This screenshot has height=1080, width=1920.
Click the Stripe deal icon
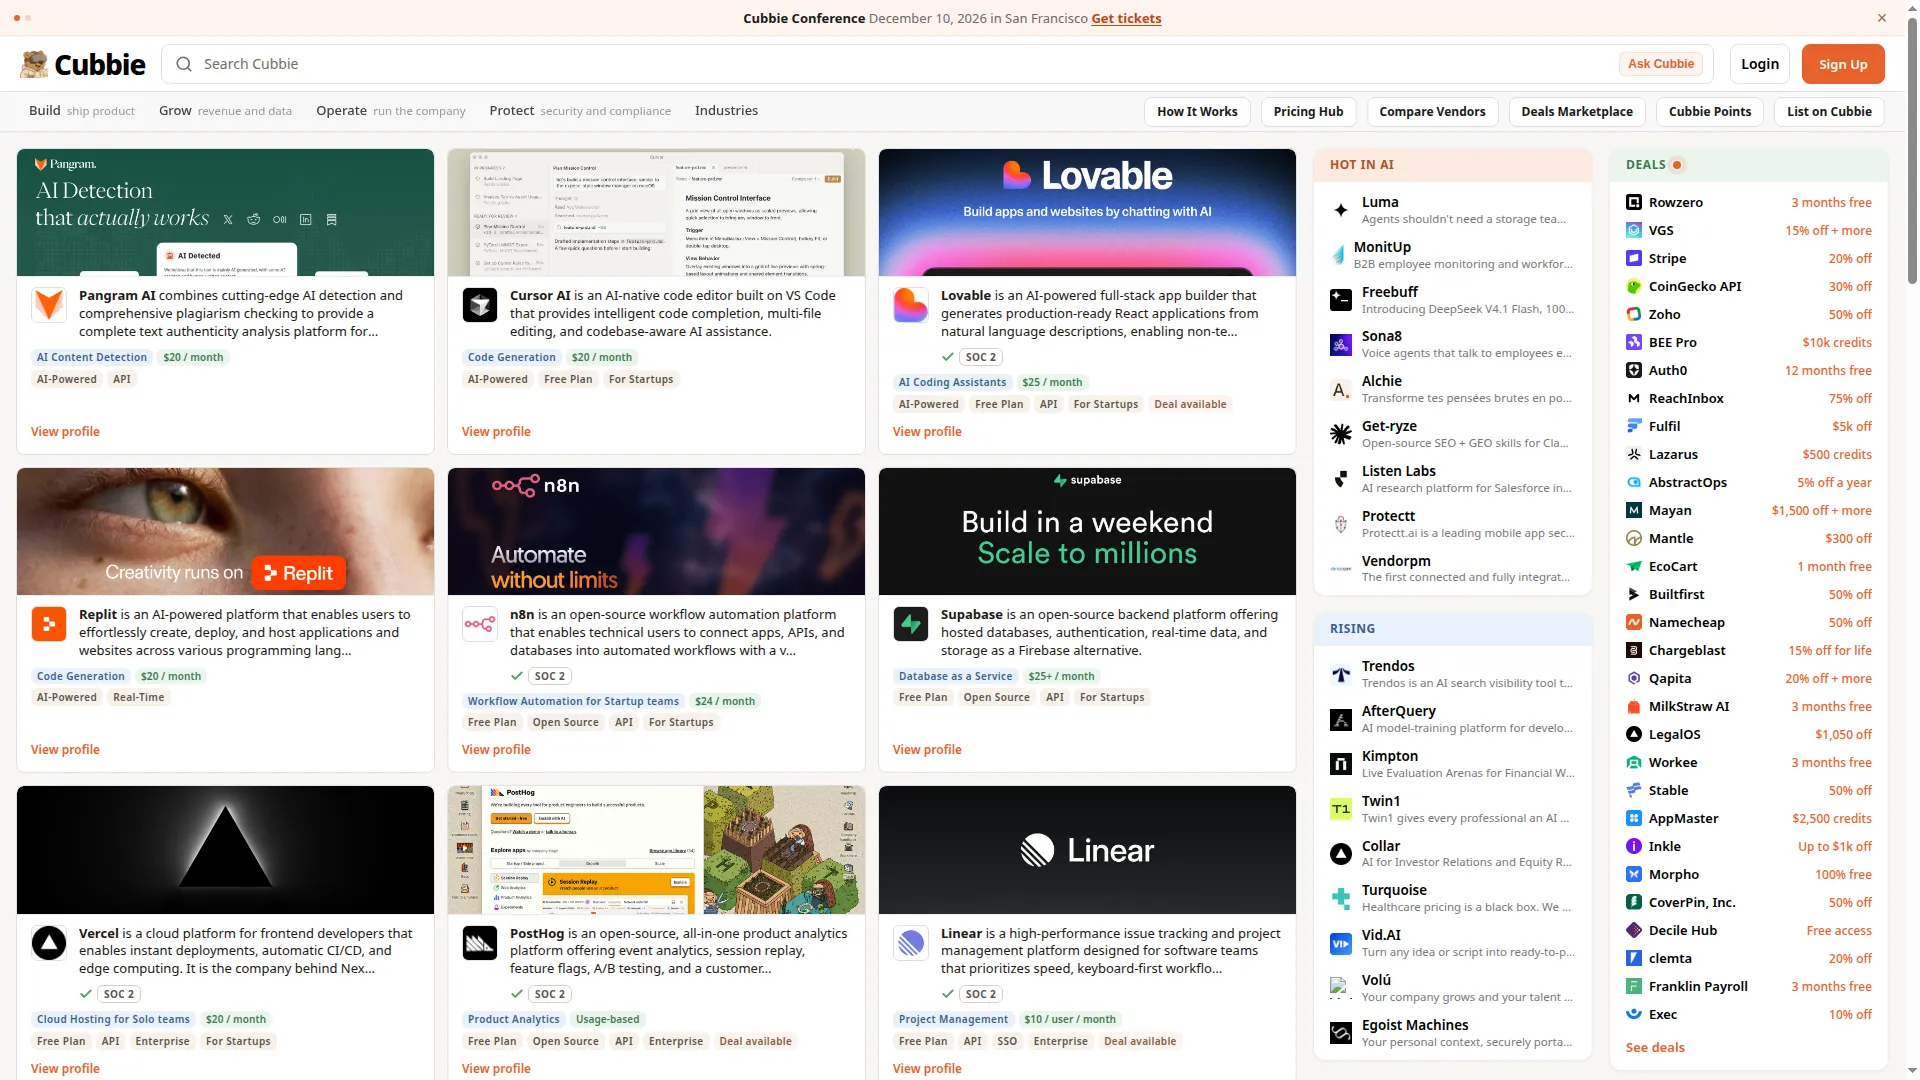tap(1634, 258)
